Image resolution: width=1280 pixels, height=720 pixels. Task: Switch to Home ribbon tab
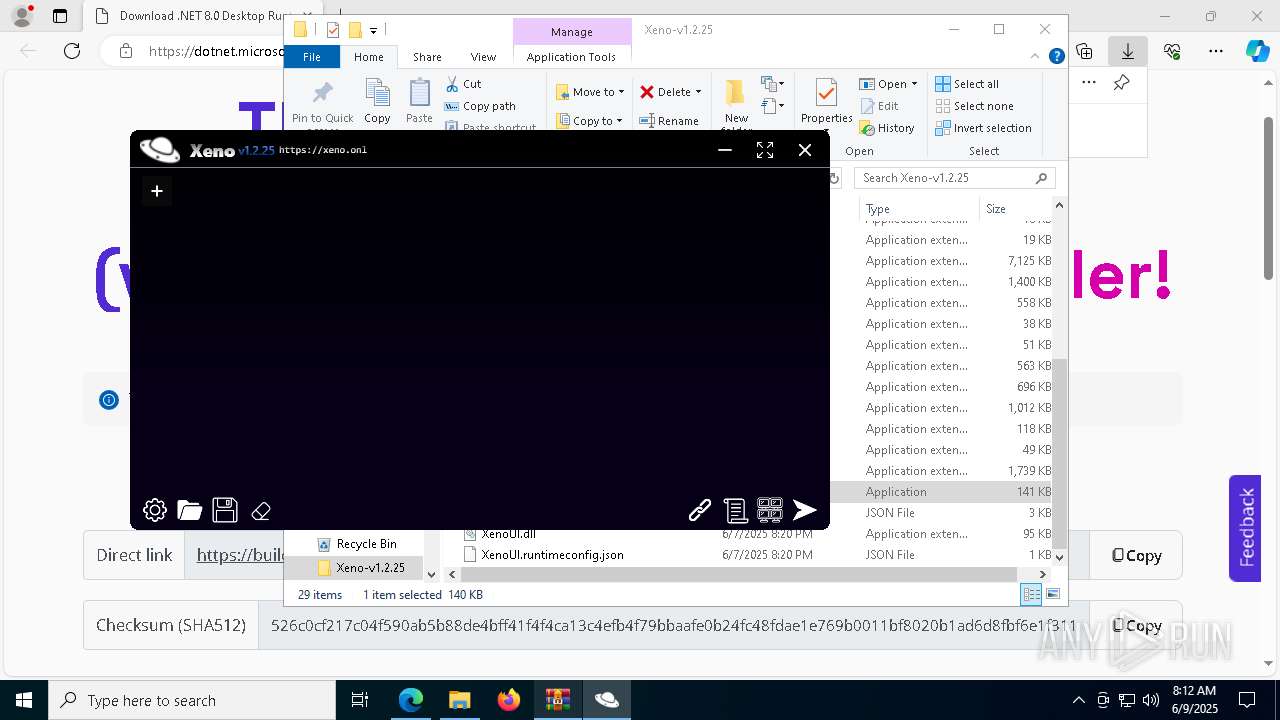click(368, 57)
